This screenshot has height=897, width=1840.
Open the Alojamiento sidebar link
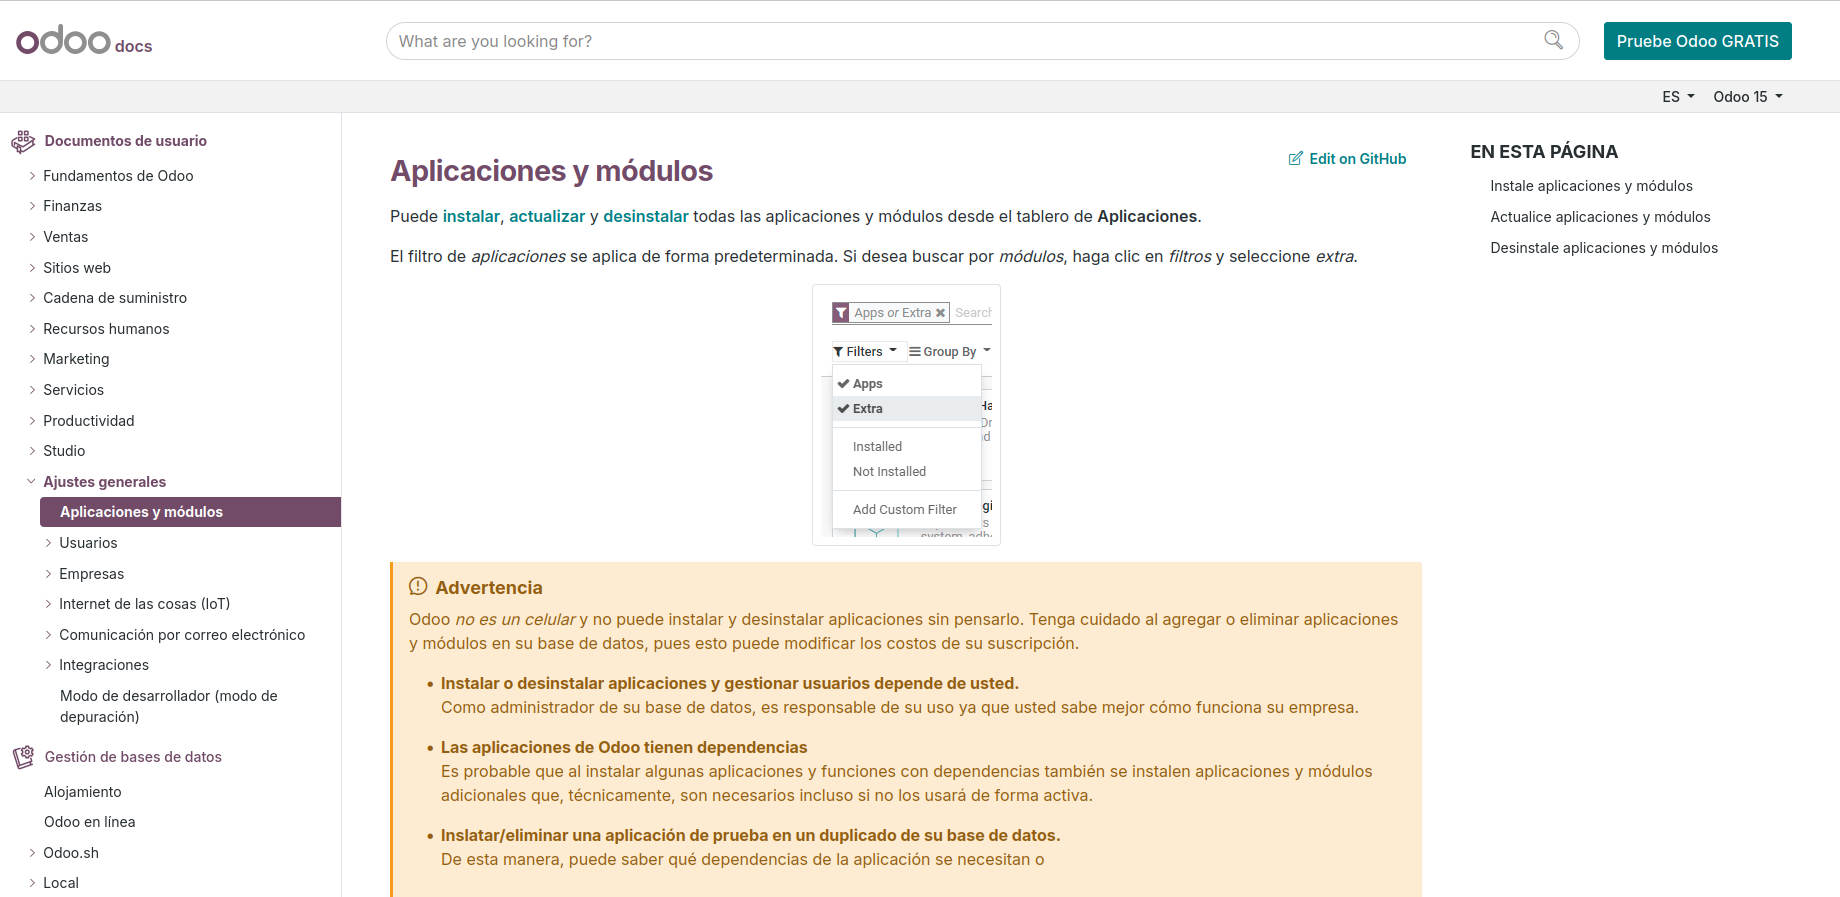tap(82, 792)
